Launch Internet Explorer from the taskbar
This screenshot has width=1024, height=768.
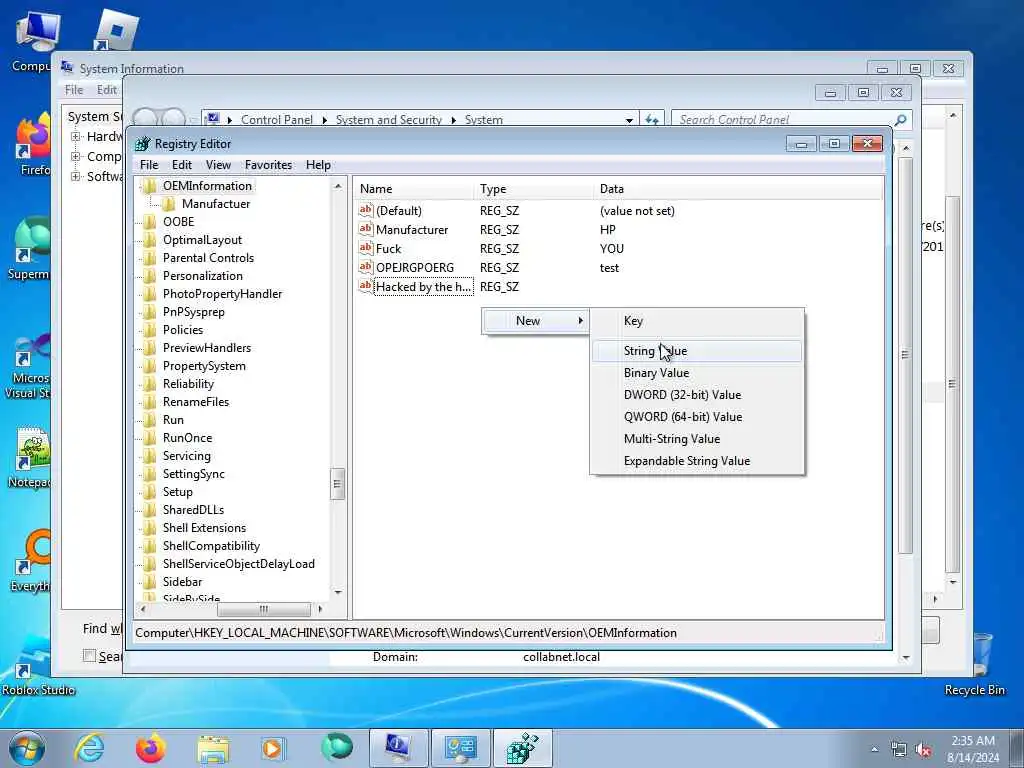(x=89, y=748)
